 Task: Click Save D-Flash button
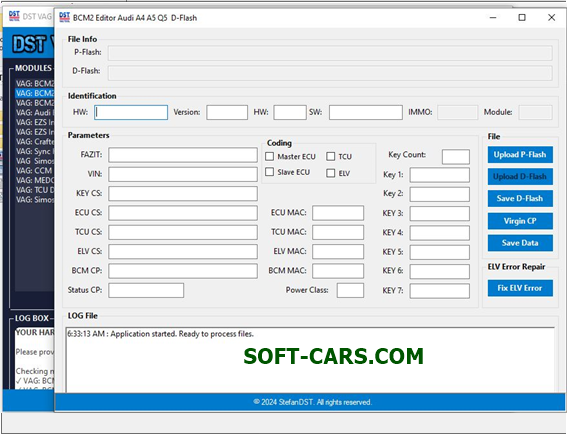[x=520, y=199]
